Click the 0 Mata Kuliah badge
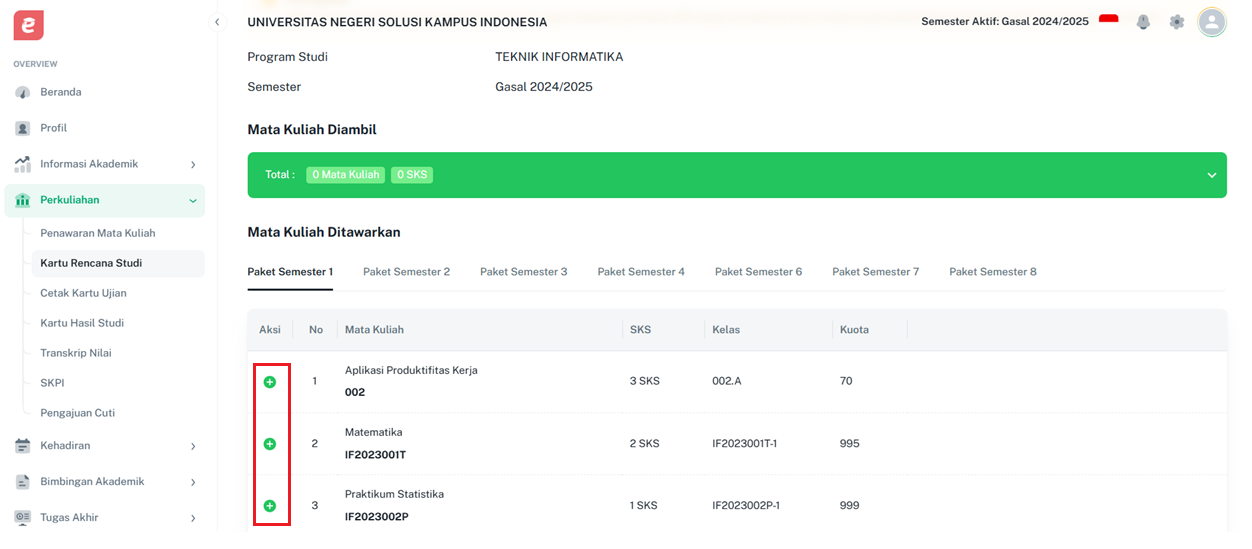Viewport: 1252px width, 549px height. coord(346,175)
